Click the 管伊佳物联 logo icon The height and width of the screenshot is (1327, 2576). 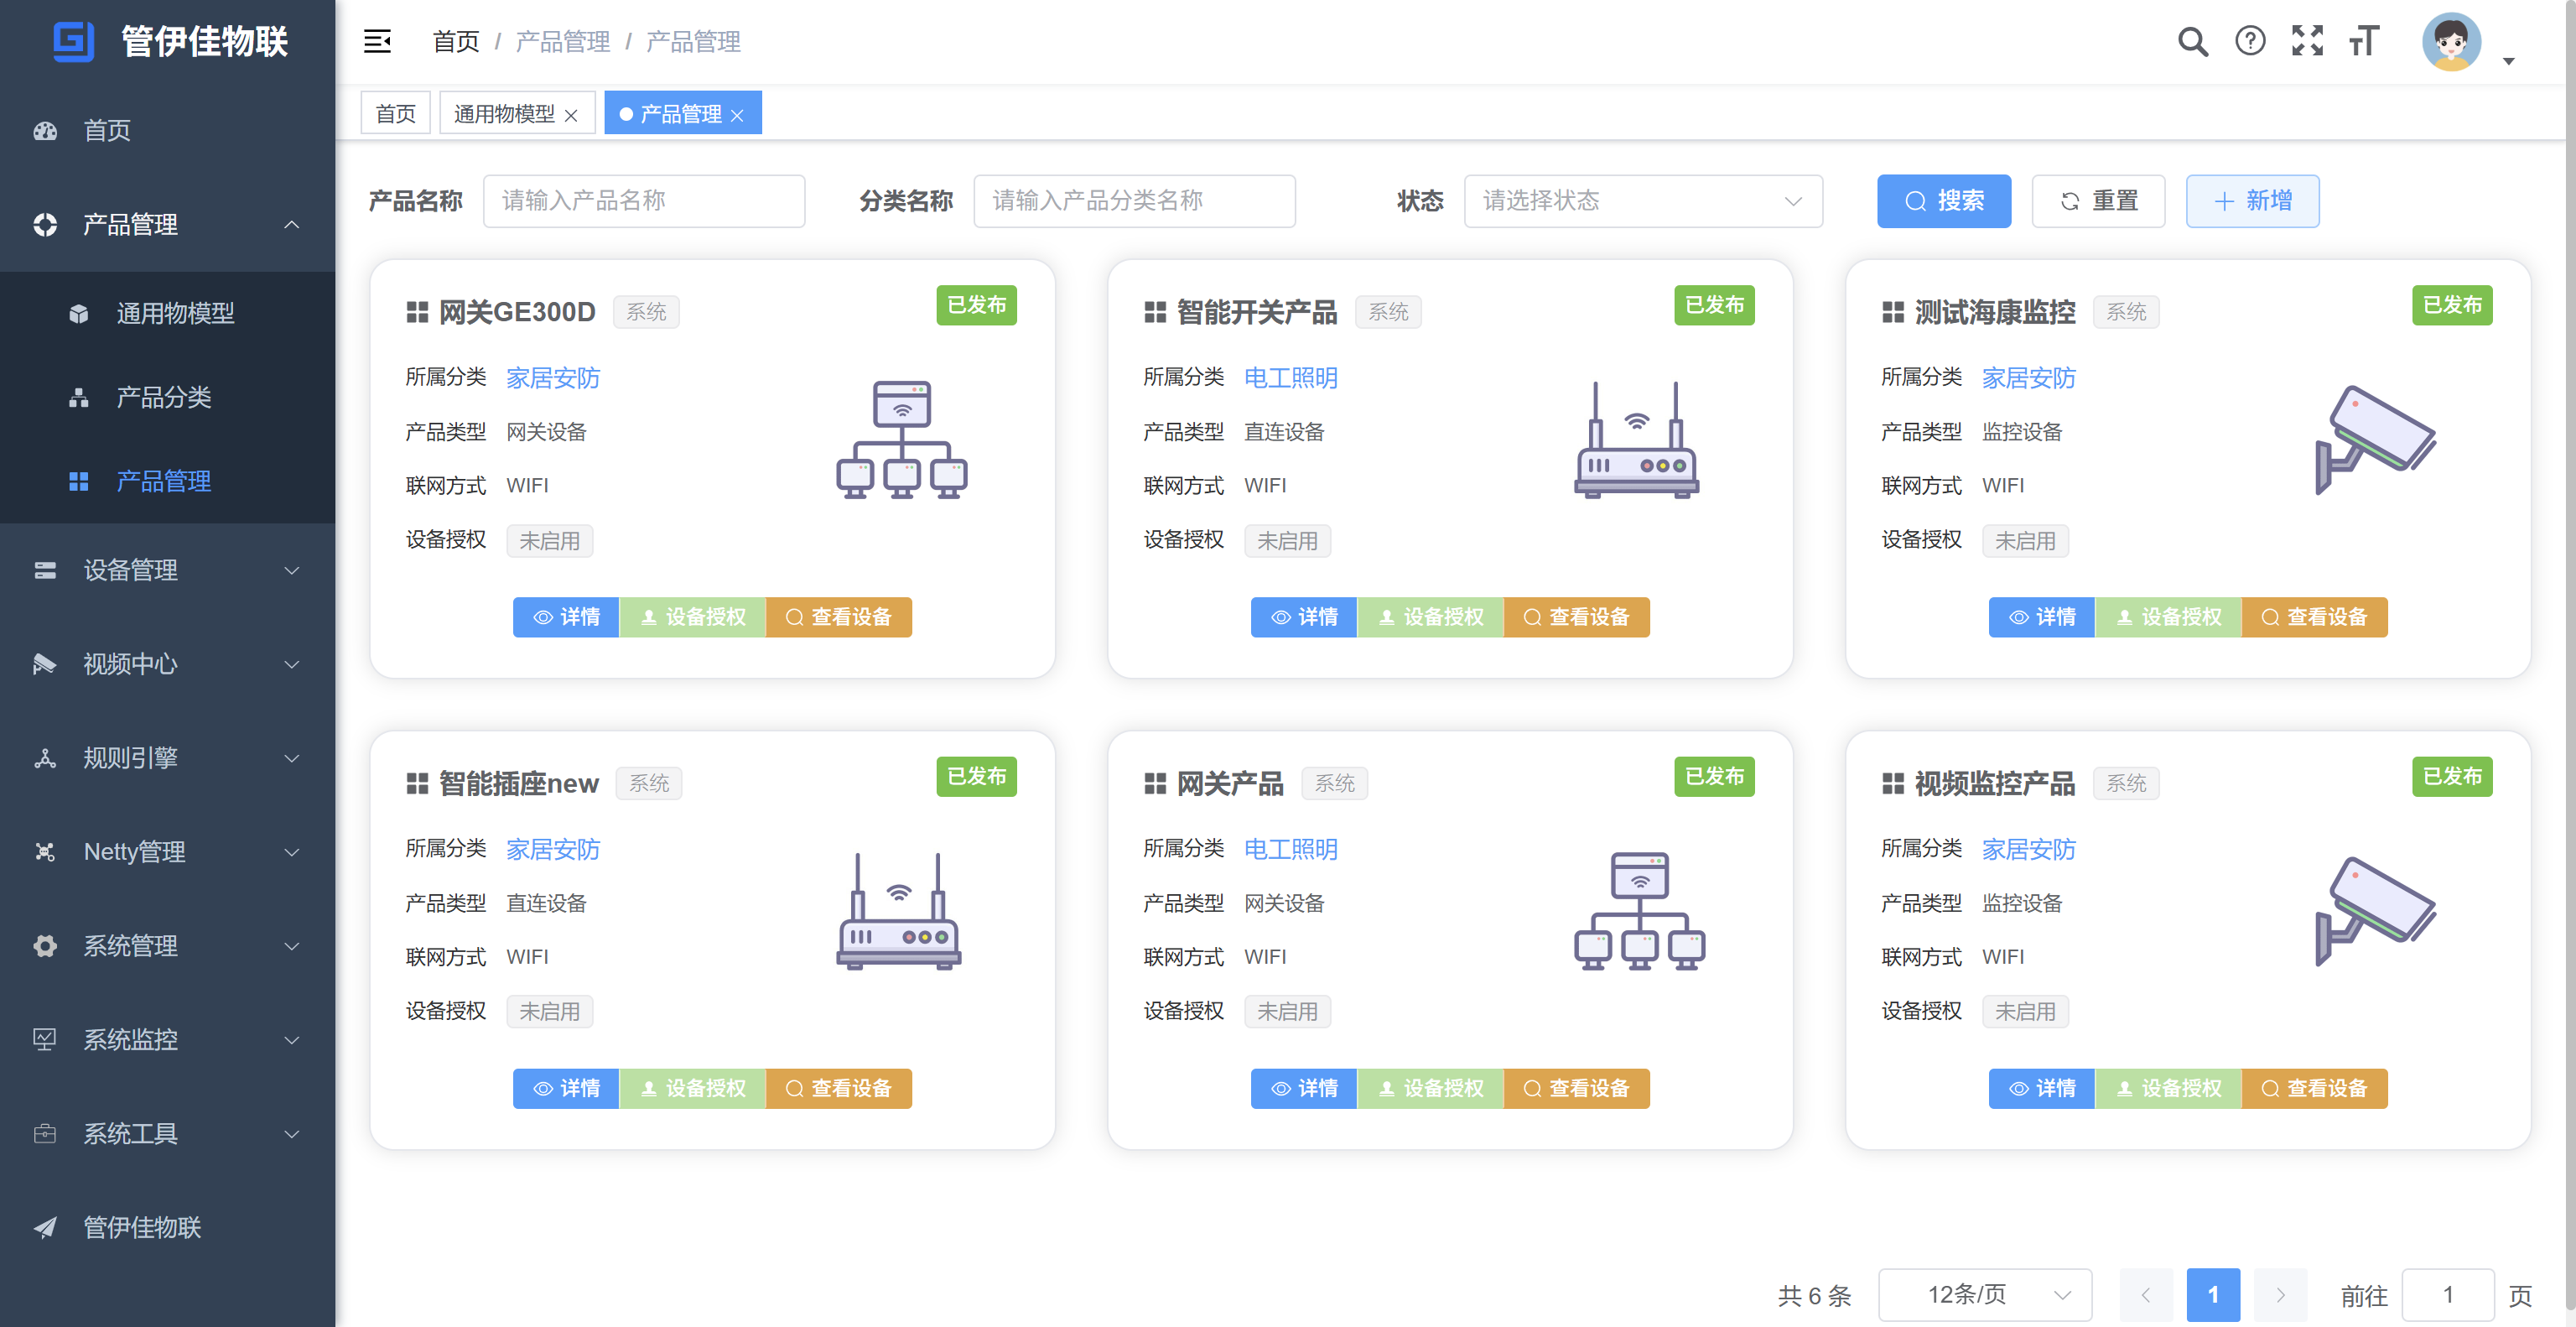[73, 41]
